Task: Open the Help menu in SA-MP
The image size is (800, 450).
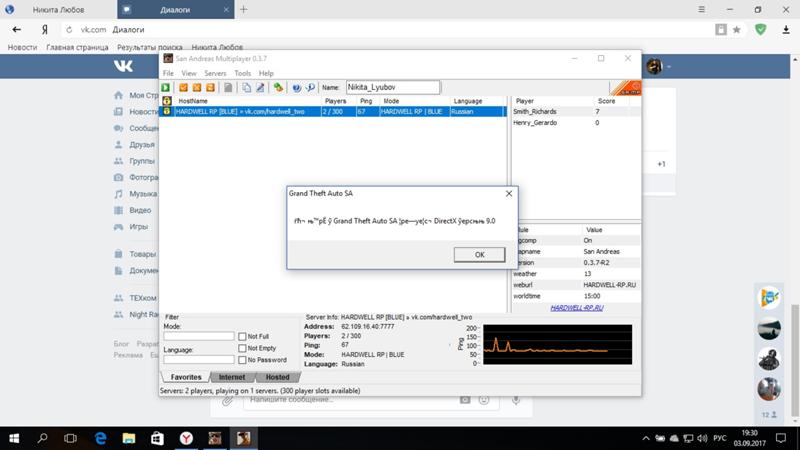Action: click(266, 73)
